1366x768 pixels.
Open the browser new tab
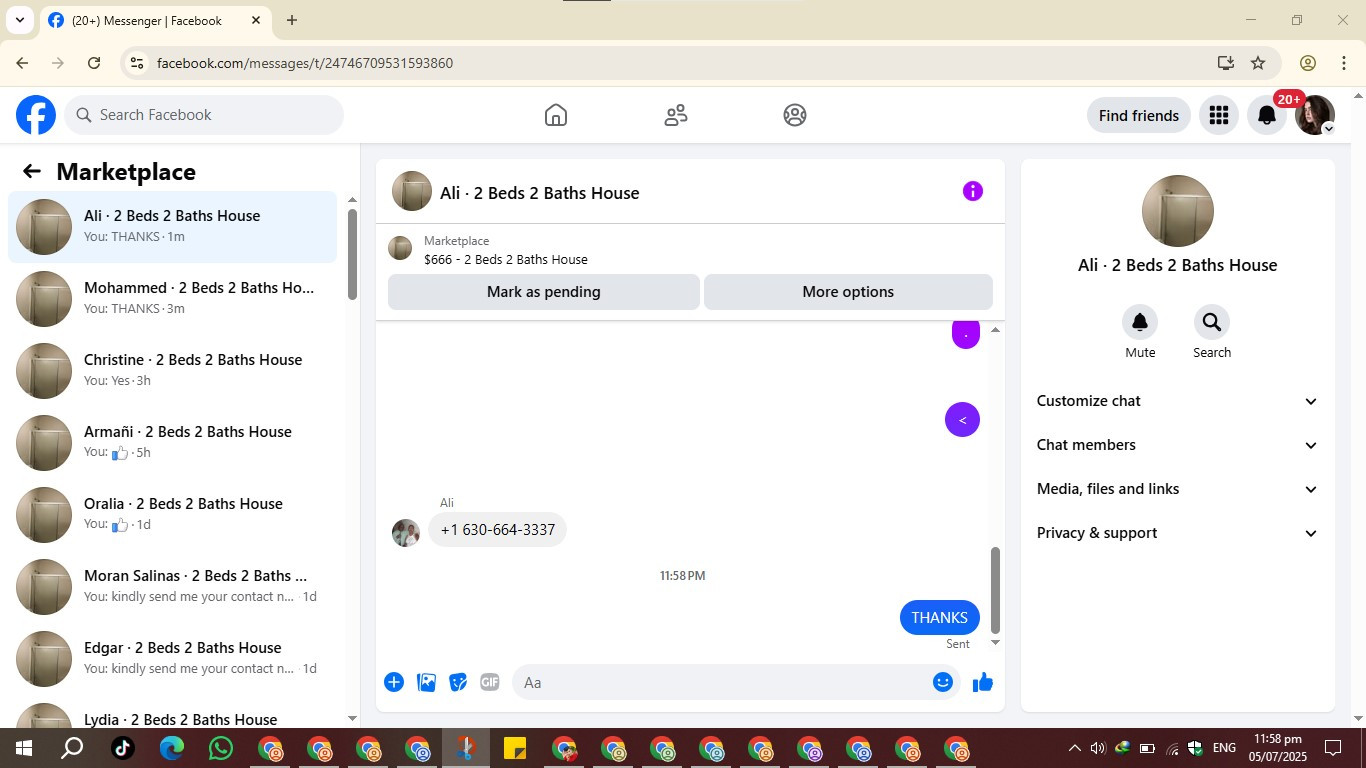(x=292, y=20)
